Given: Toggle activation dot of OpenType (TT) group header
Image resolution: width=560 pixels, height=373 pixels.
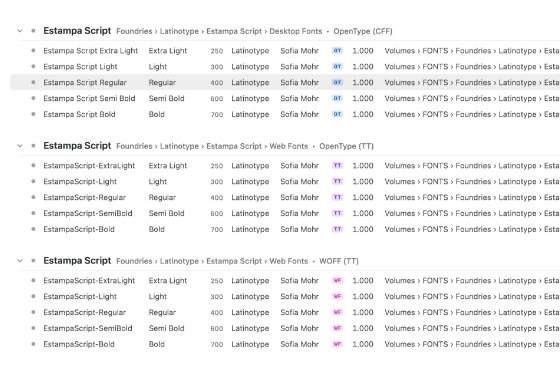Looking at the screenshot, I should [33, 146].
